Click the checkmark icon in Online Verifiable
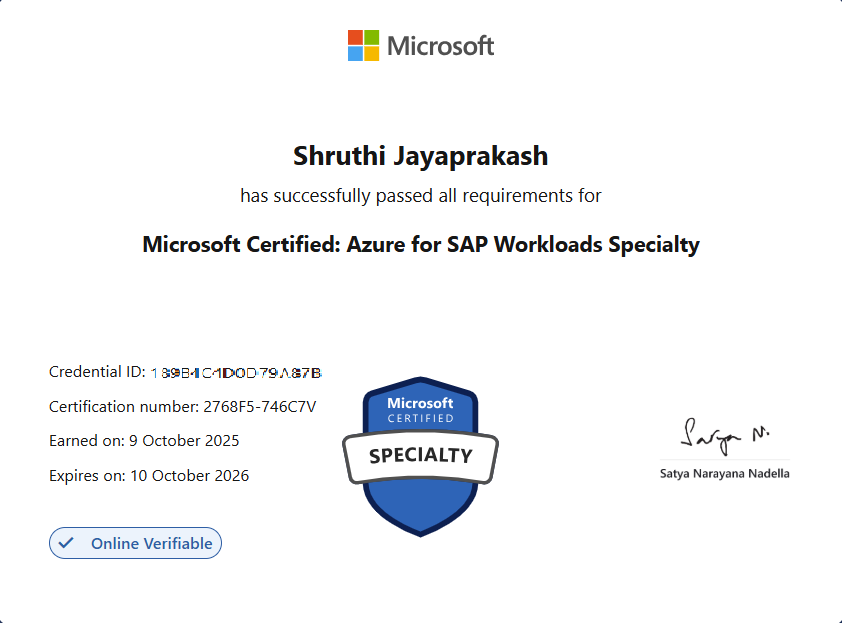842x623 pixels. [x=67, y=543]
